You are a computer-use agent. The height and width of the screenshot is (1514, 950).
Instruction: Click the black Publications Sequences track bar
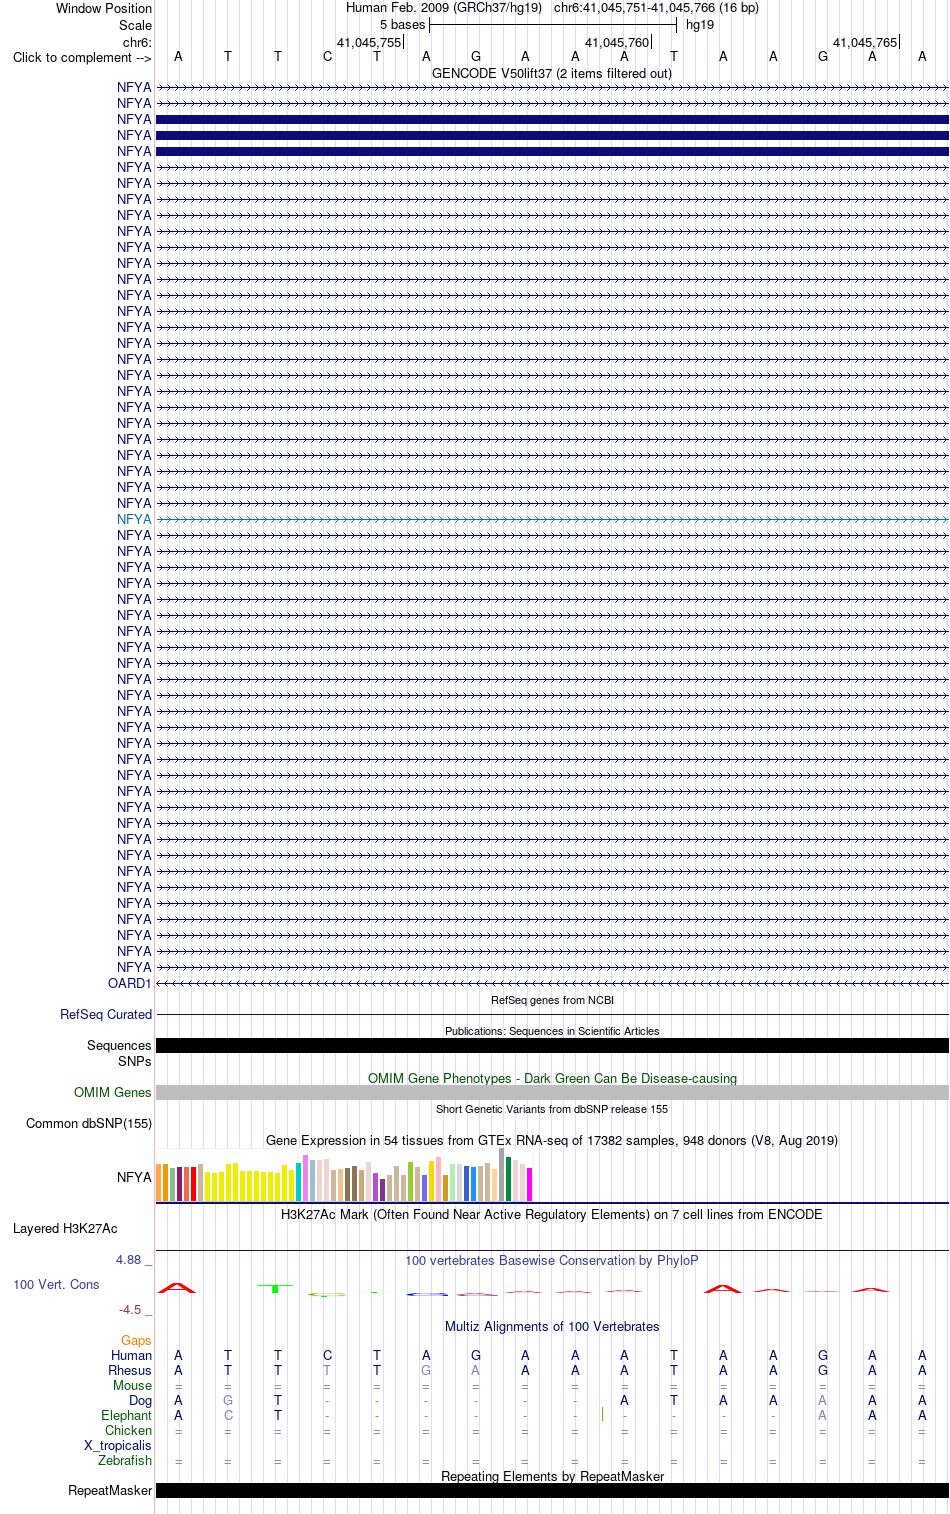pos(552,1045)
